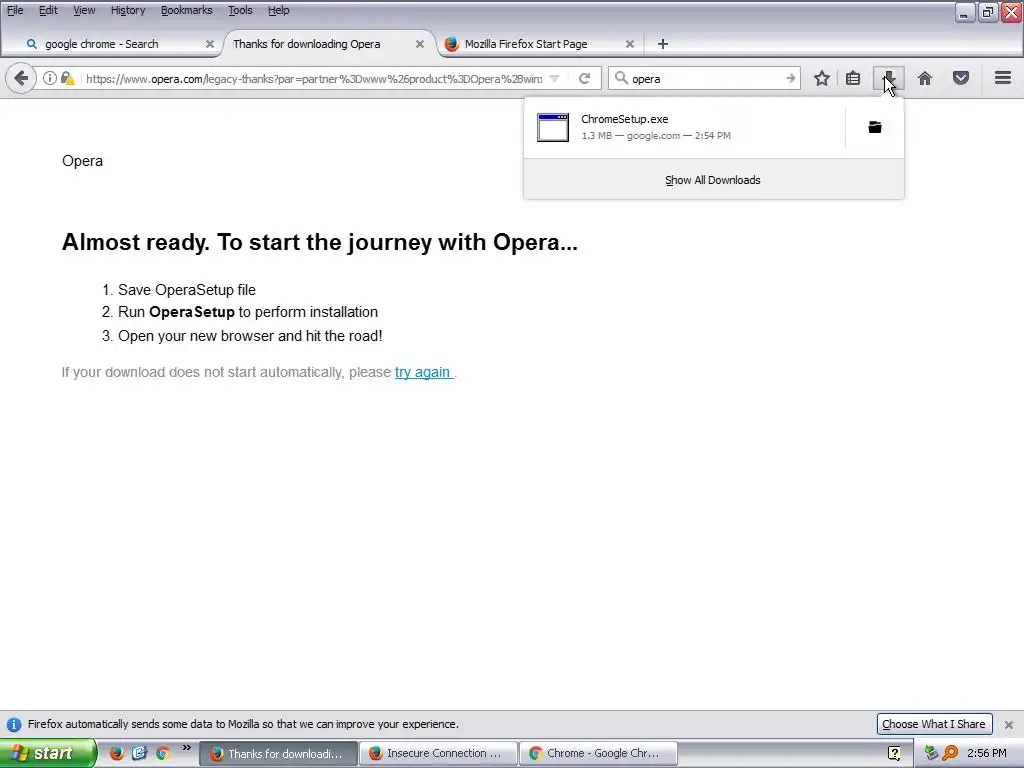This screenshot has height=768, width=1024.
Task: Open the Windows start menu
Action: pos(47,753)
